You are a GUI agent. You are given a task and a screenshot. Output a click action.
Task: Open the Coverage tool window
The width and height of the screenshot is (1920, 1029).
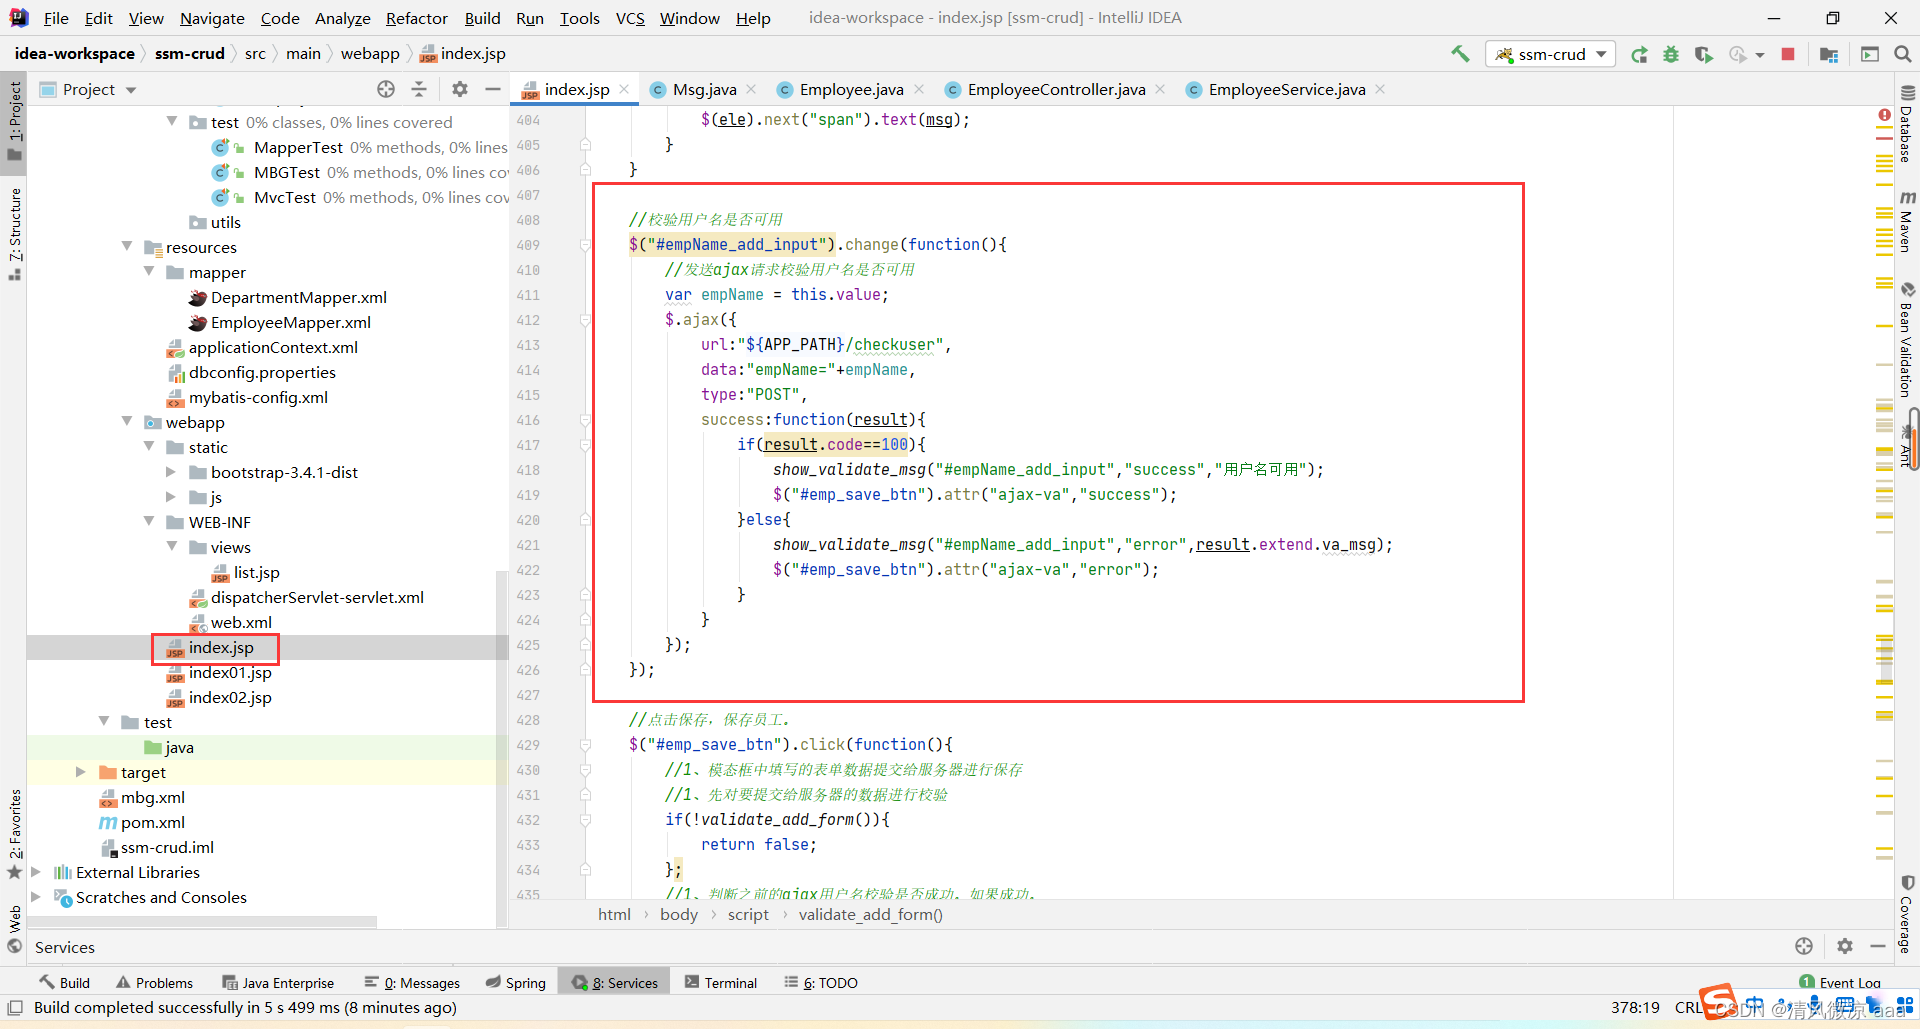click(x=1906, y=915)
